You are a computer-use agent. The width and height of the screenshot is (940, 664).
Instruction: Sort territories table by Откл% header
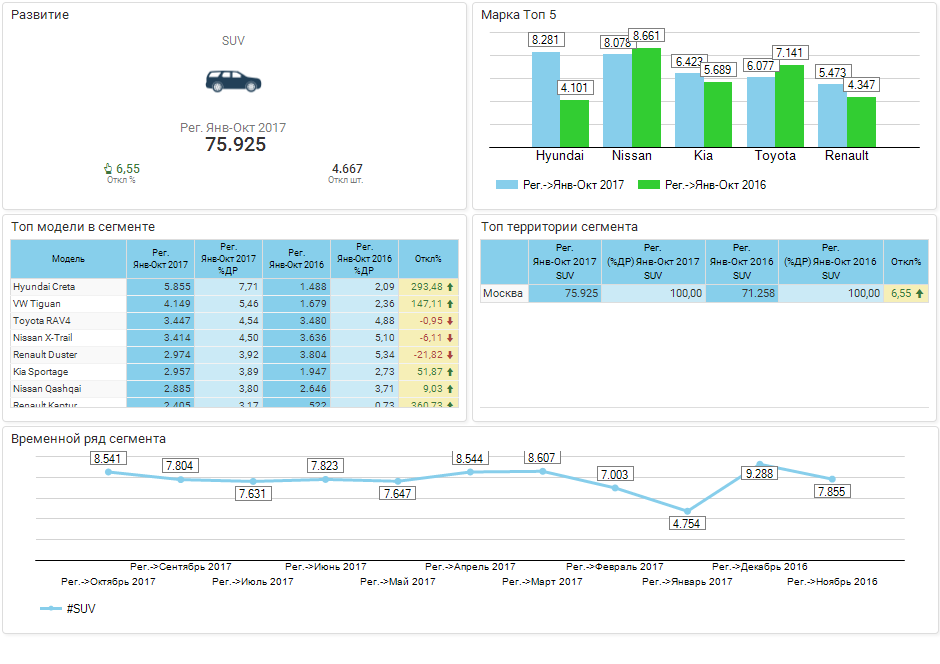coord(906,262)
